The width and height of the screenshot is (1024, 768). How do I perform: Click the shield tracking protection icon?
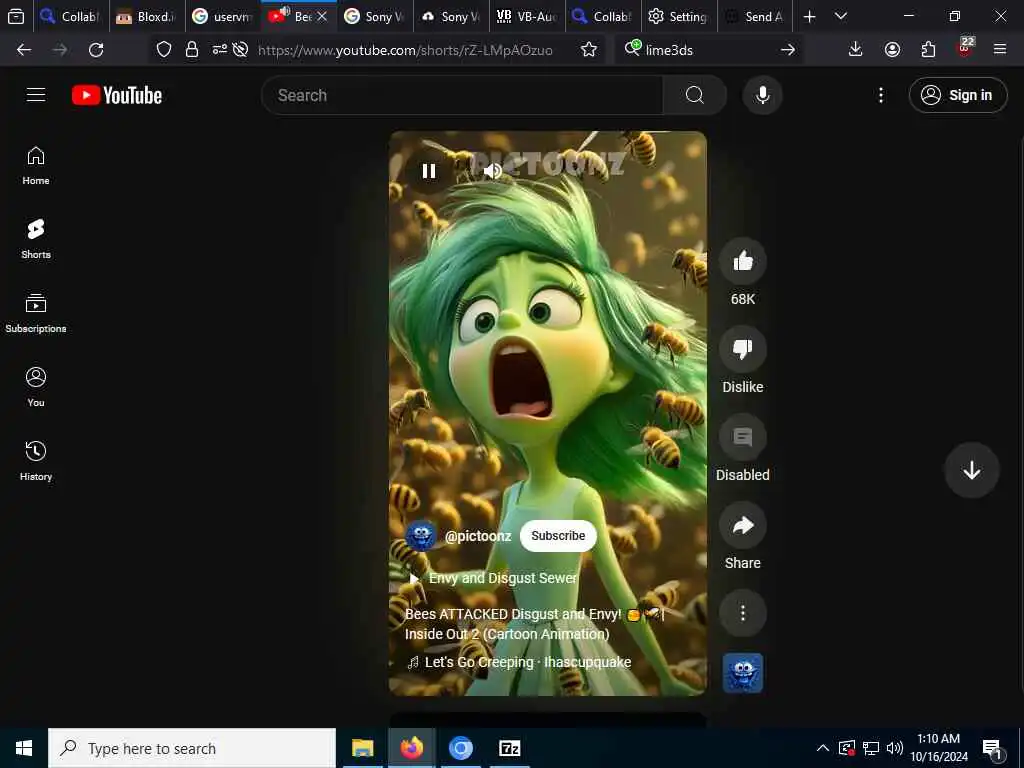click(163, 50)
